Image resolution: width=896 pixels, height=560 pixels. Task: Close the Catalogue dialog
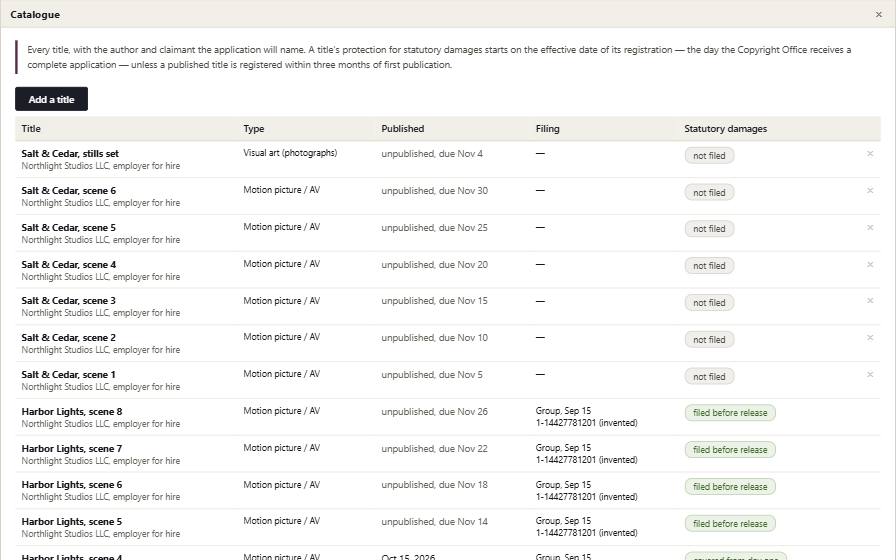point(878,14)
